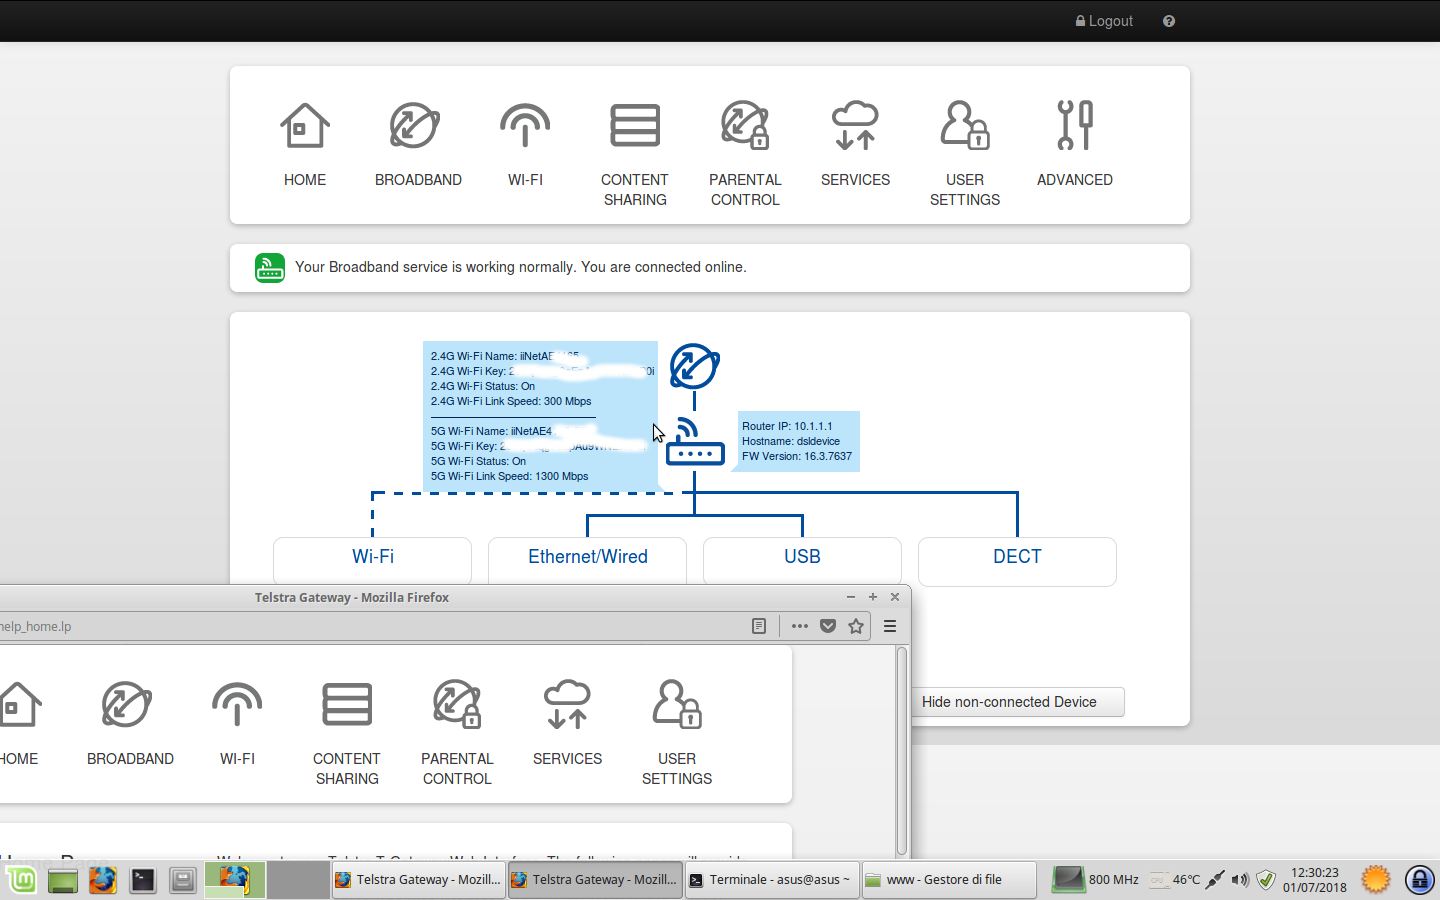Click the help_home.lp address bar
The height and width of the screenshot is (900, 1440).
370,626
